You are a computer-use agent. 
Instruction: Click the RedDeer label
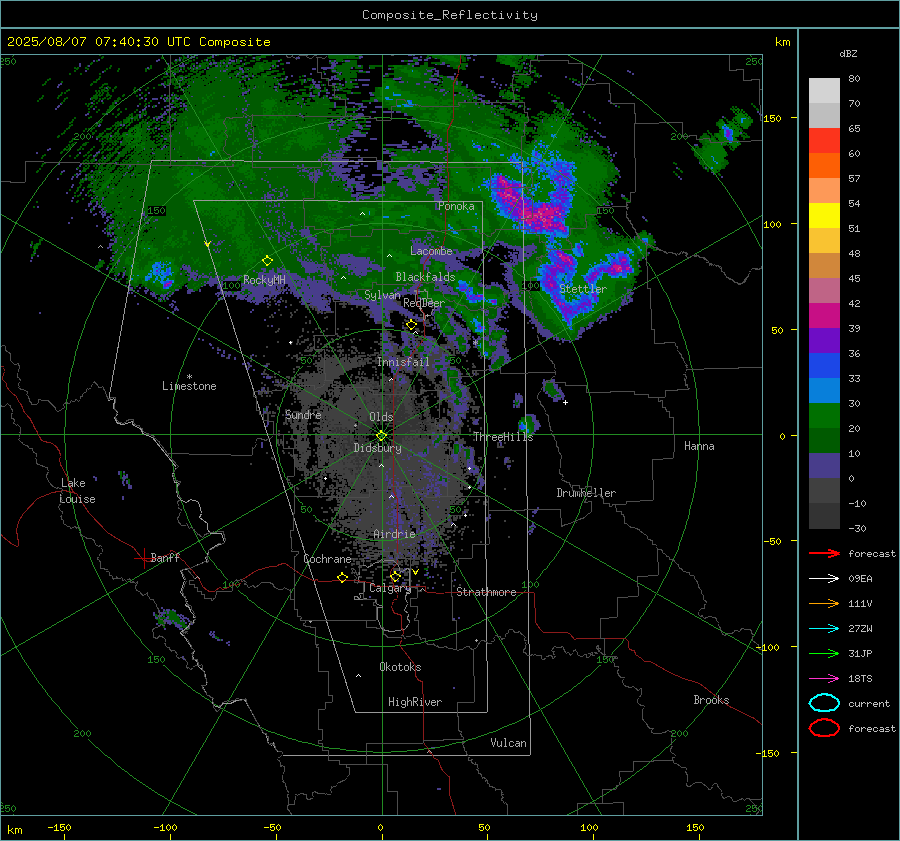(x=424, y=303)
